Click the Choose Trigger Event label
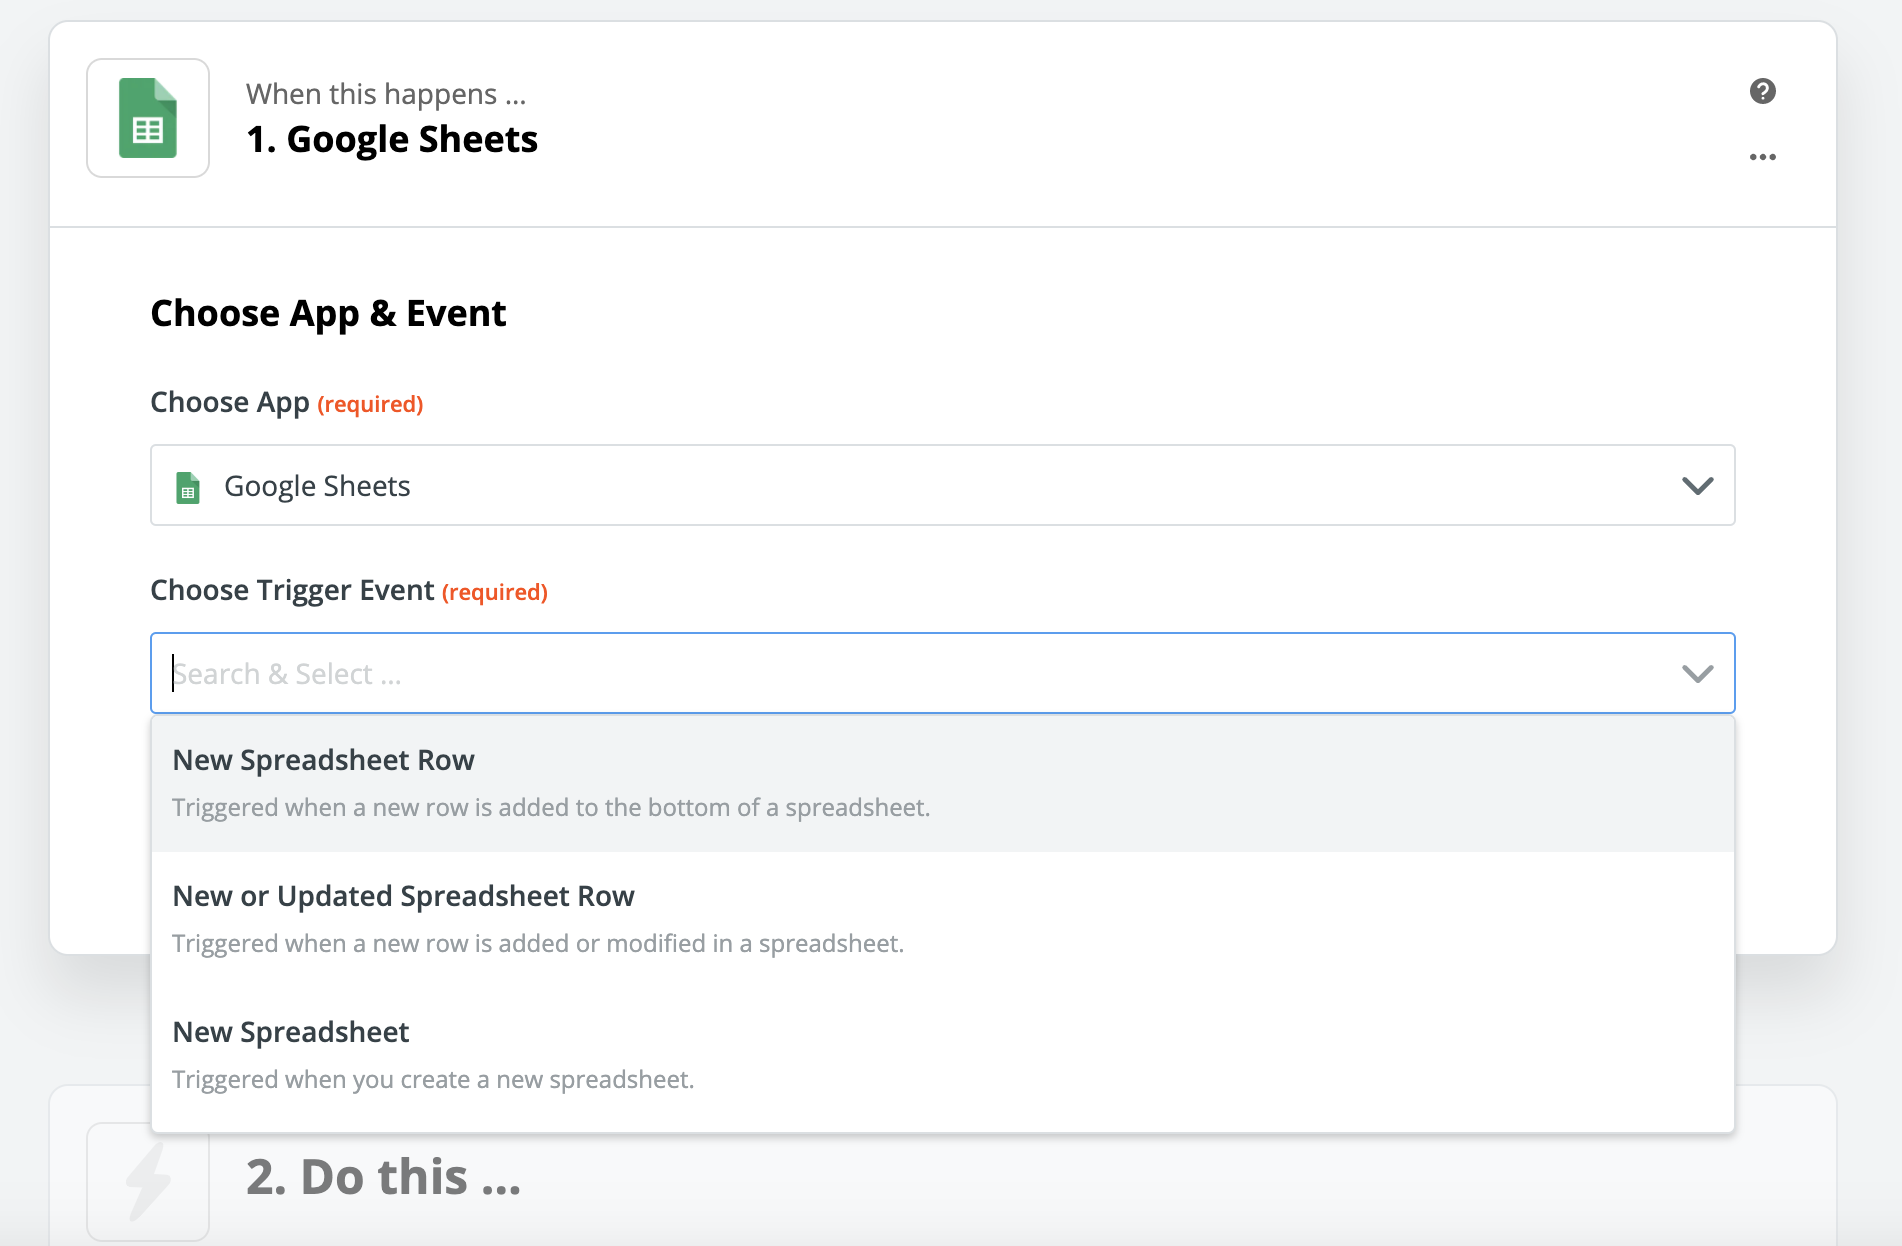The image size is (1902, 1246). click(x=292, y=590)
